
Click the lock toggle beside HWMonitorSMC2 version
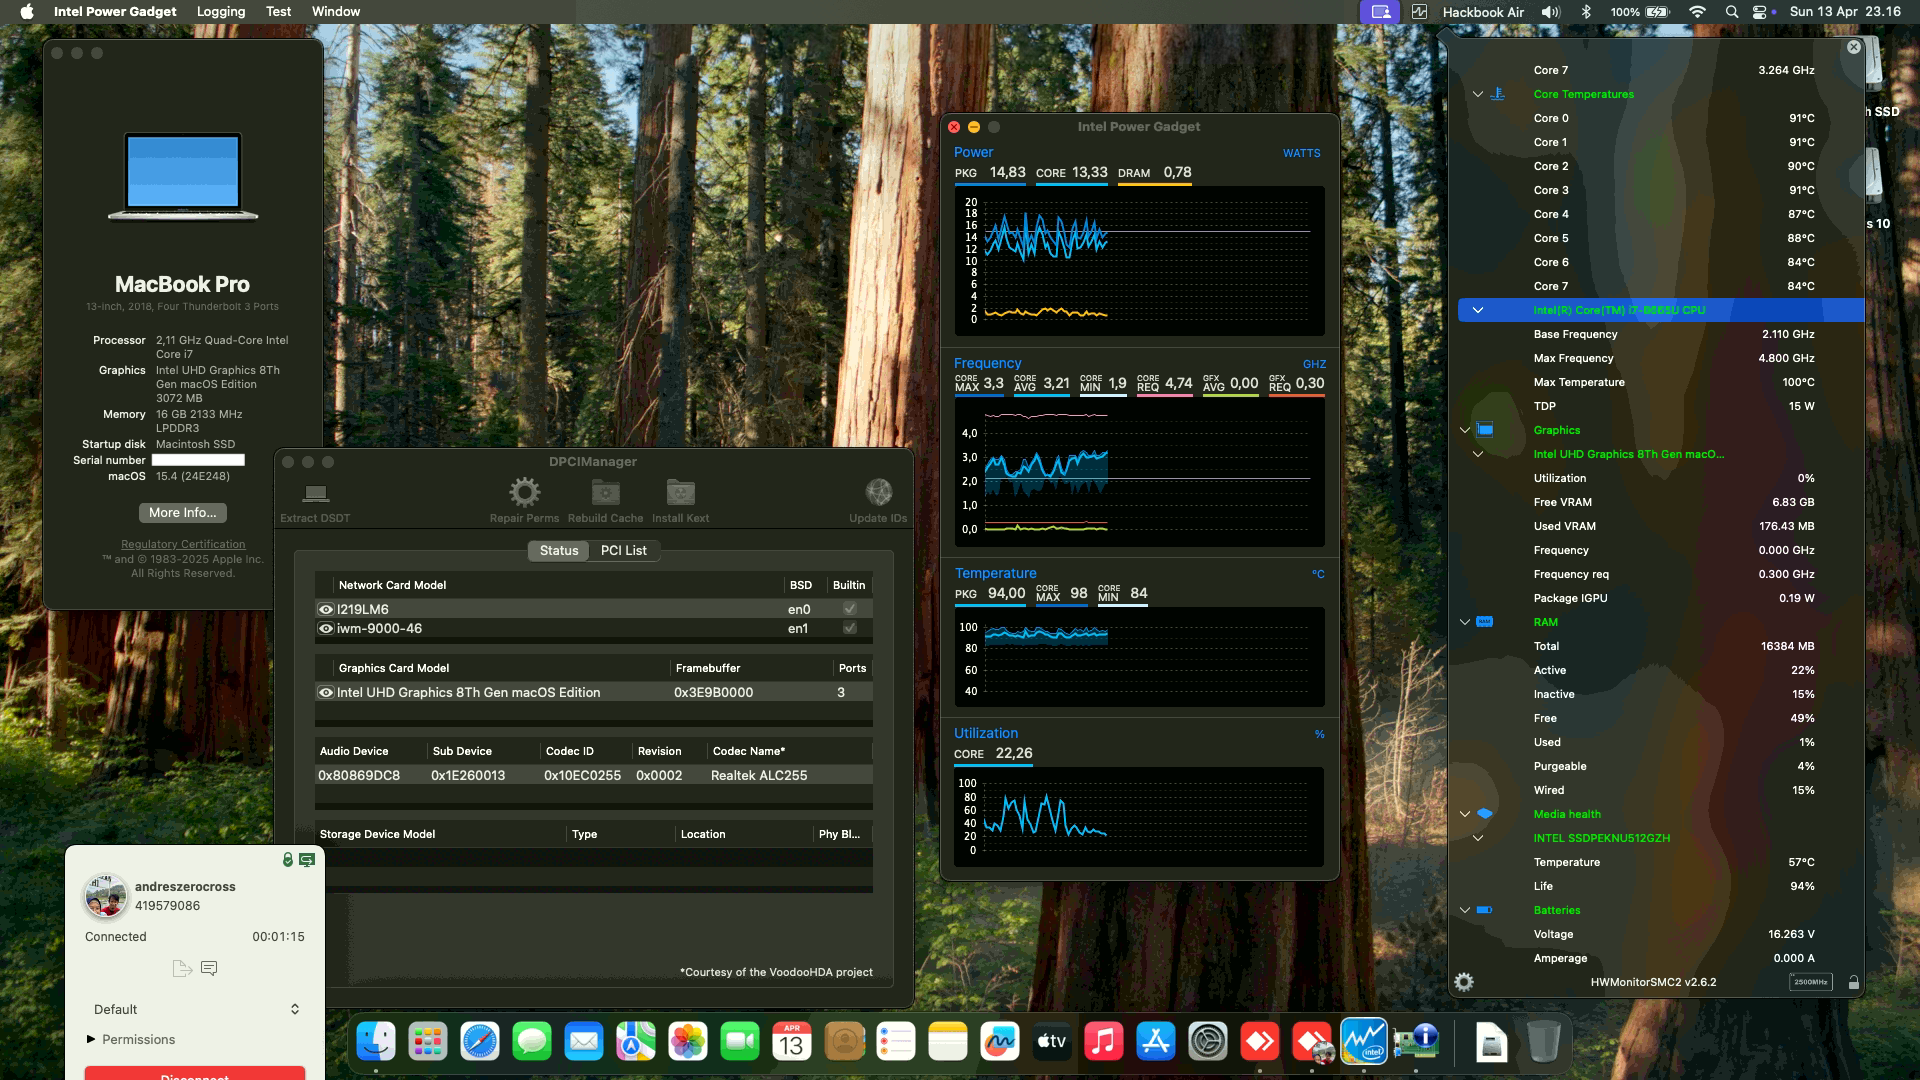tap(1852, 982)
